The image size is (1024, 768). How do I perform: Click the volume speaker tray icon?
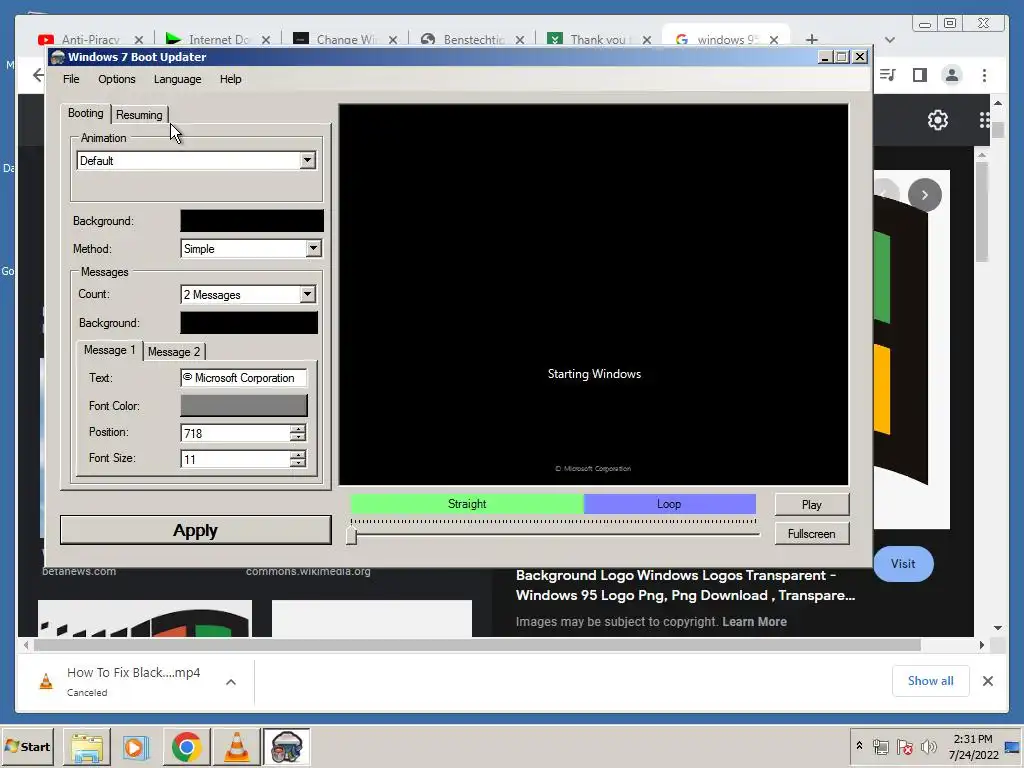pos(929,746)
